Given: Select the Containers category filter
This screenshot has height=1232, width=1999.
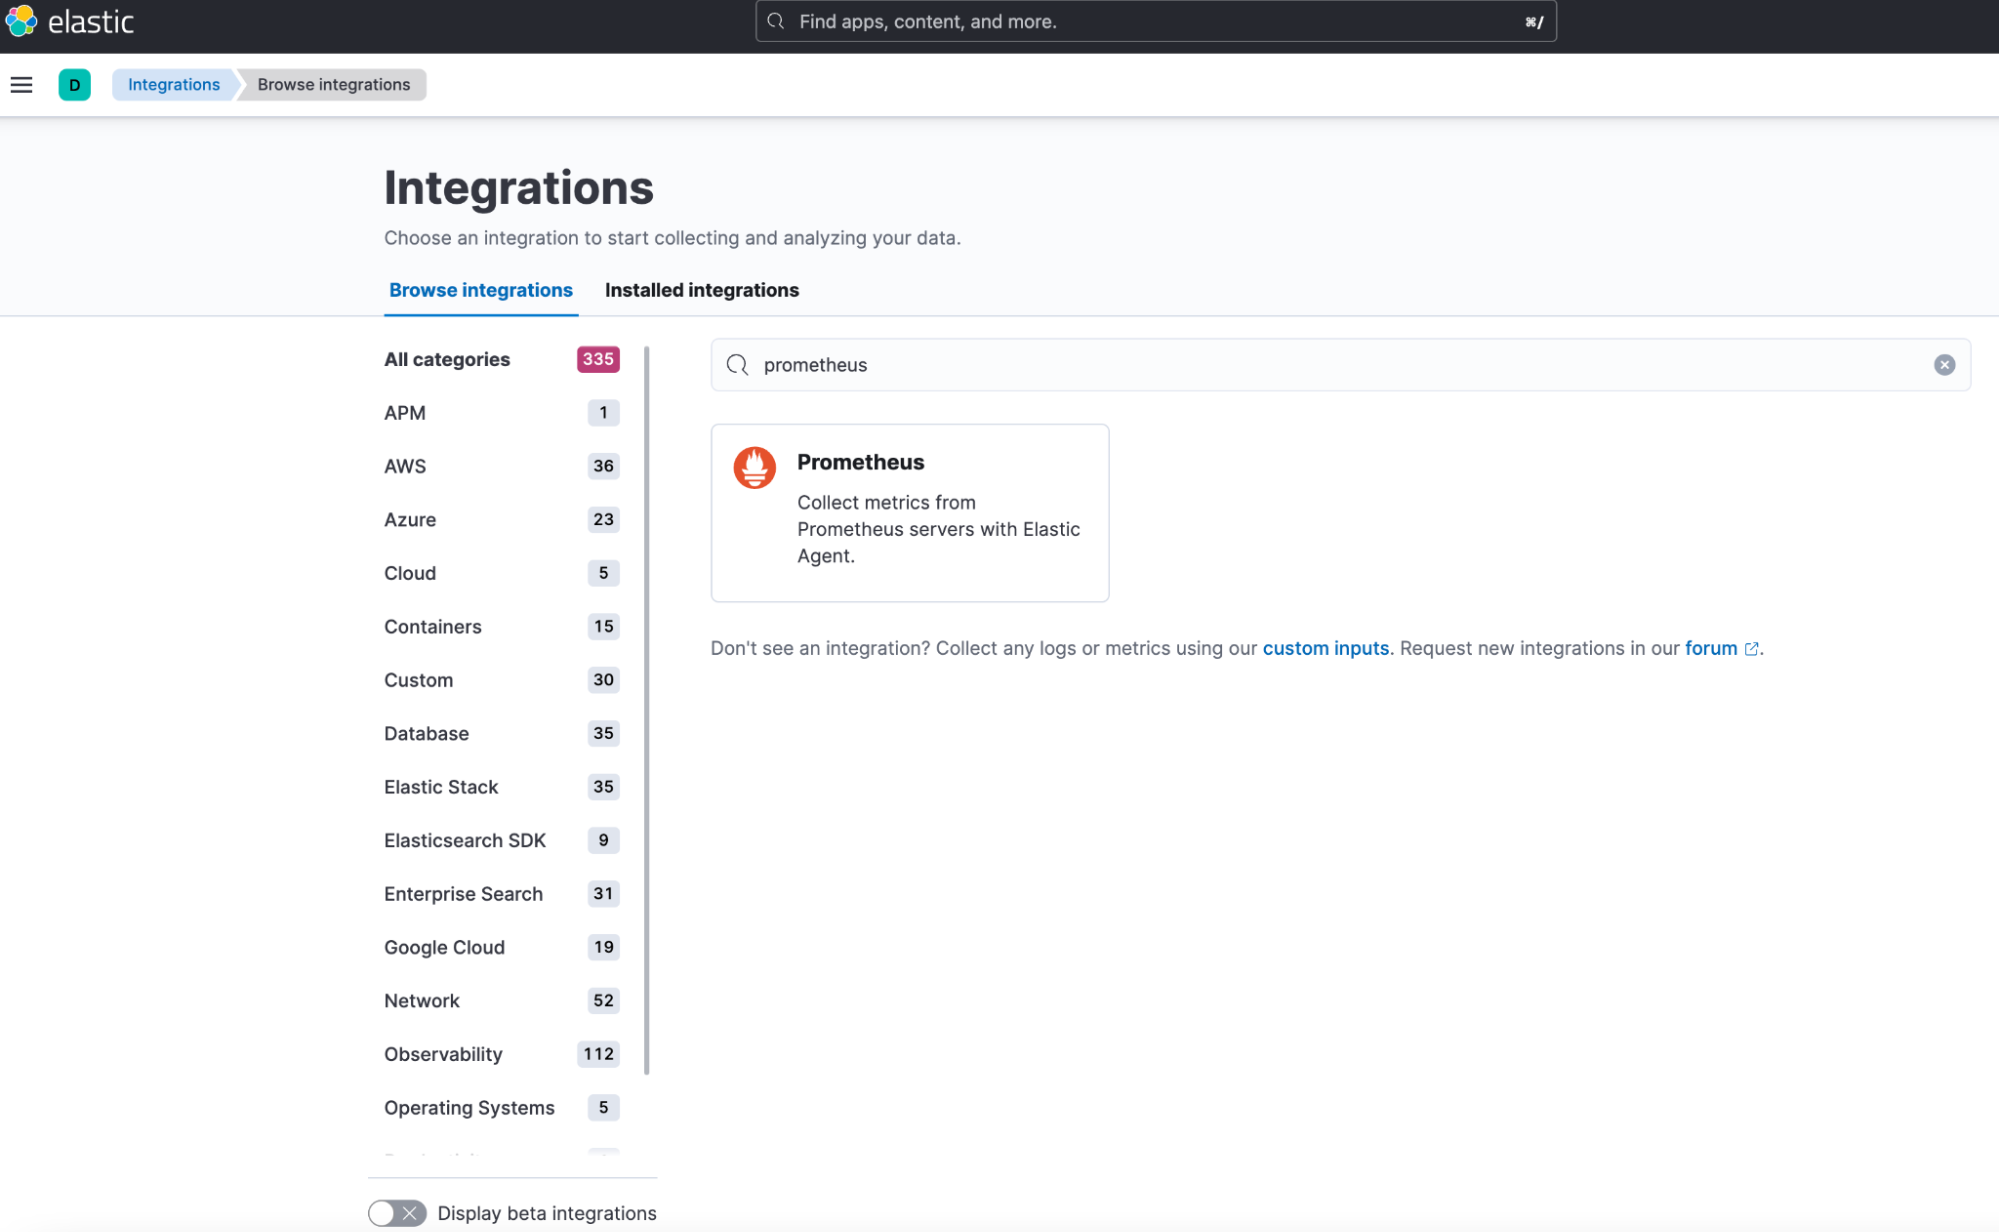Looking at the screenshot, I should [431, 625].
